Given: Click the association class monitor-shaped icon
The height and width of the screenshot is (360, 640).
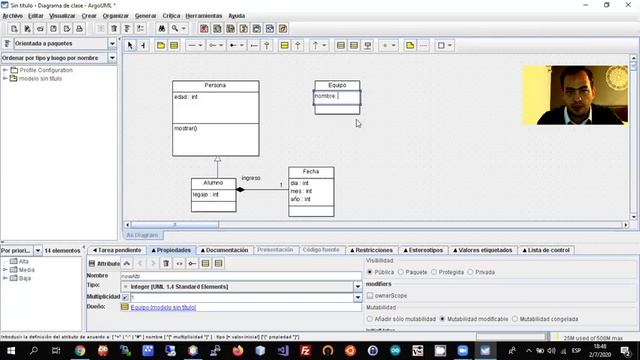Looking at the screenshot, I should (367, 45).
